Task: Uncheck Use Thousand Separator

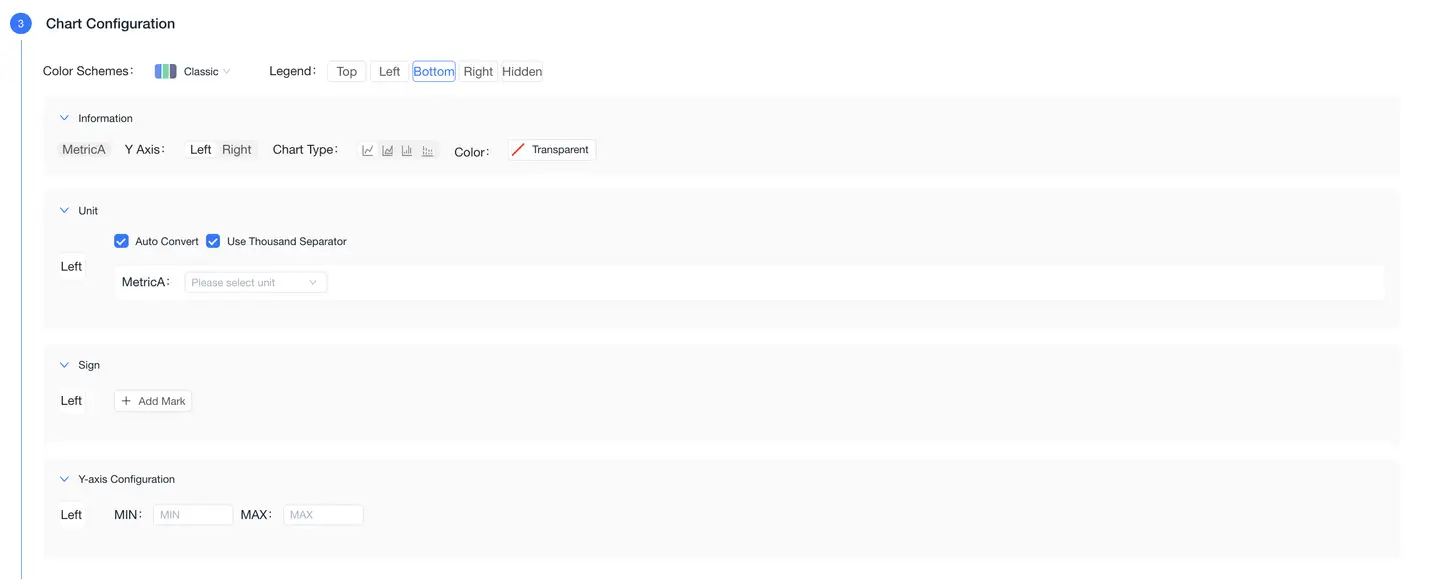Action: pyautogui.click(x=213, y=241)
